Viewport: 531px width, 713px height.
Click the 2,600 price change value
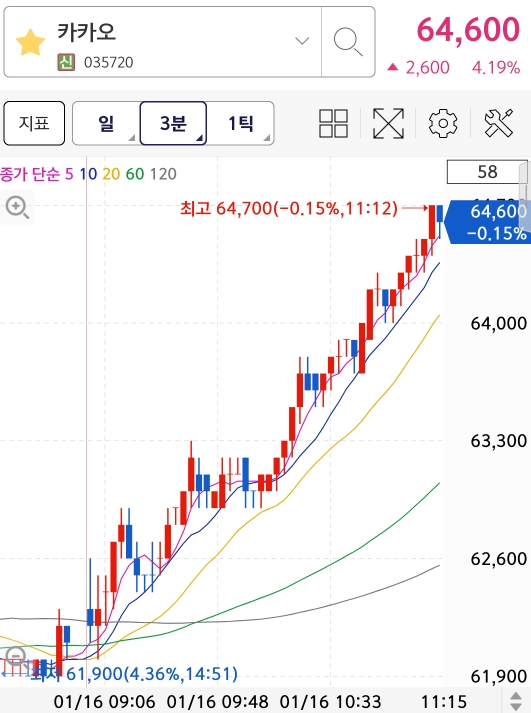pyautogui.click(x=427, y=68)
